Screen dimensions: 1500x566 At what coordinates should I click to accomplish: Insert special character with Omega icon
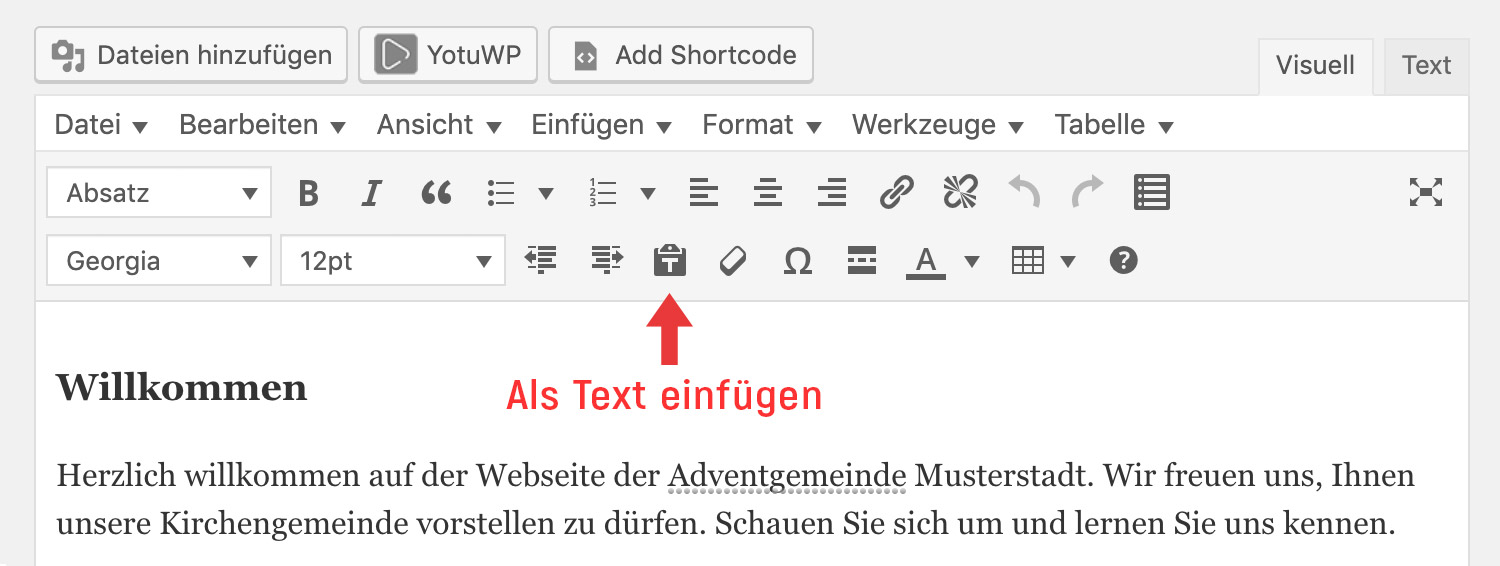tap(797, 261)
